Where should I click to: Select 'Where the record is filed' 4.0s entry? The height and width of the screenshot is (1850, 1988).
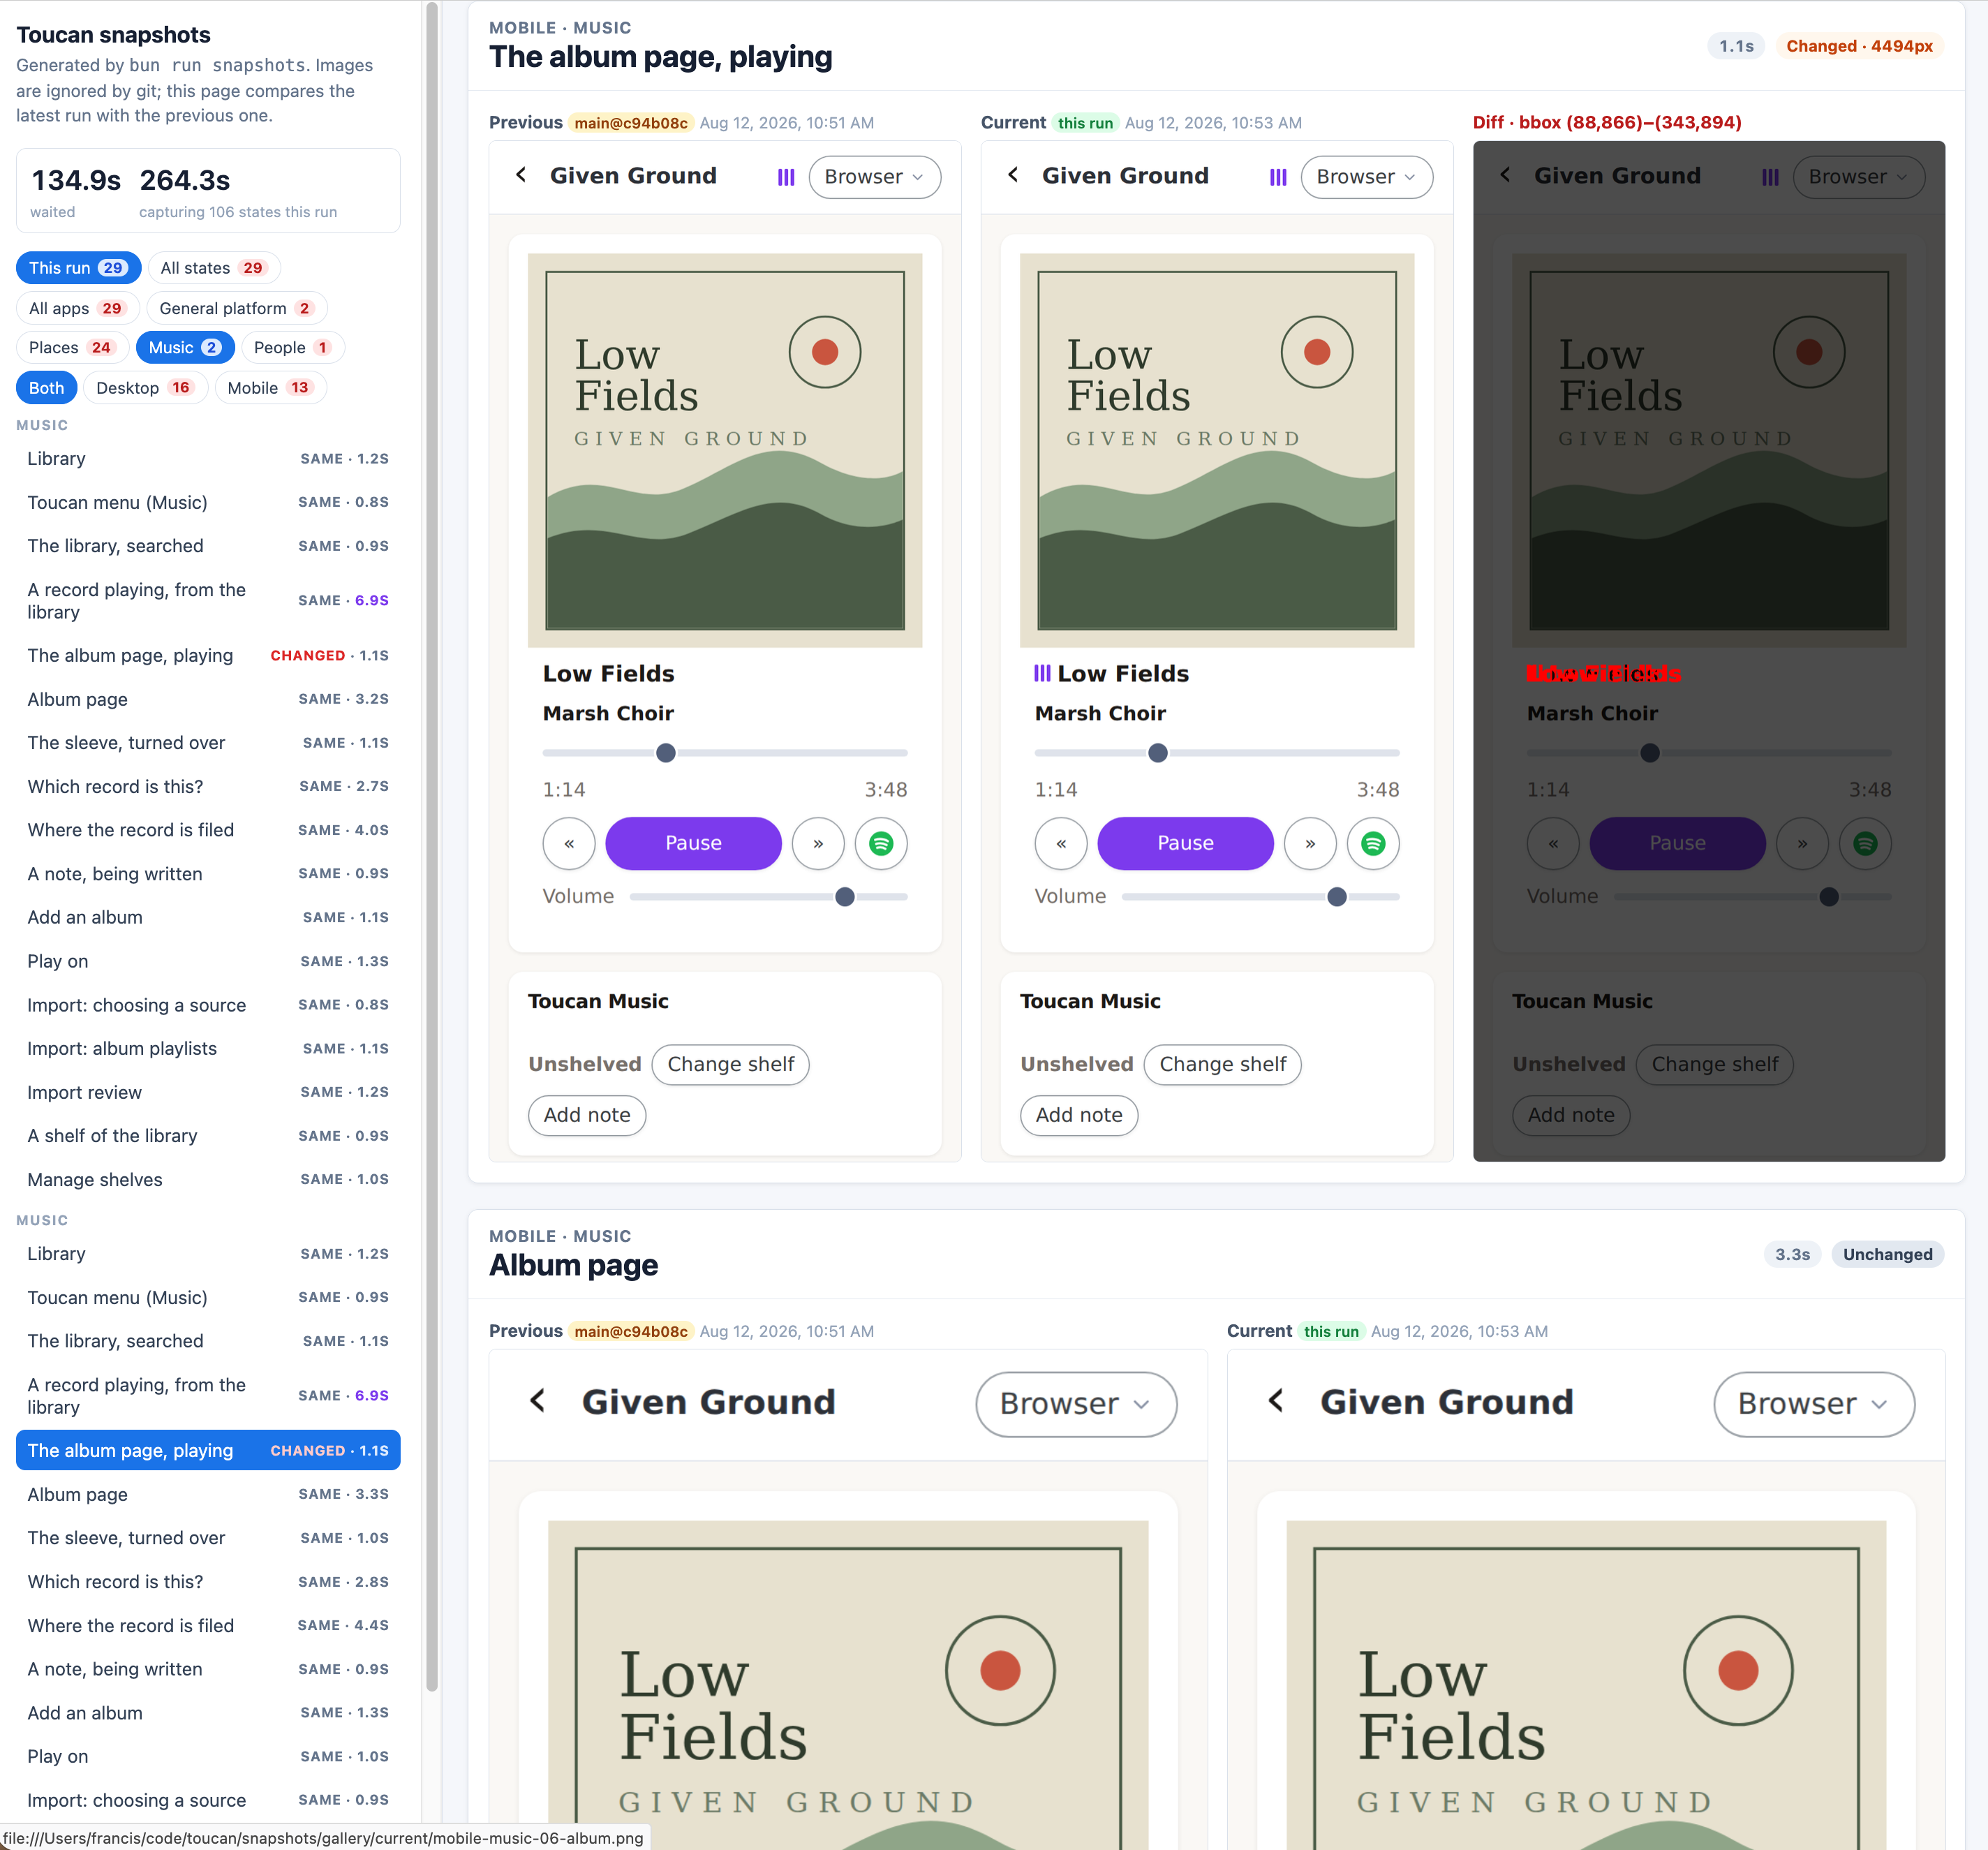click(x=208, y=830)
